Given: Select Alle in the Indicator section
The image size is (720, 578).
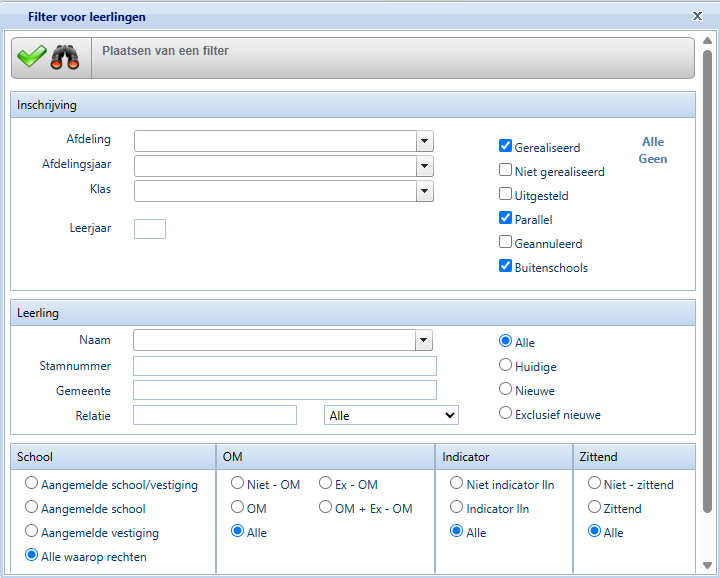Looking at the screenshot, I should pos(456,531).
